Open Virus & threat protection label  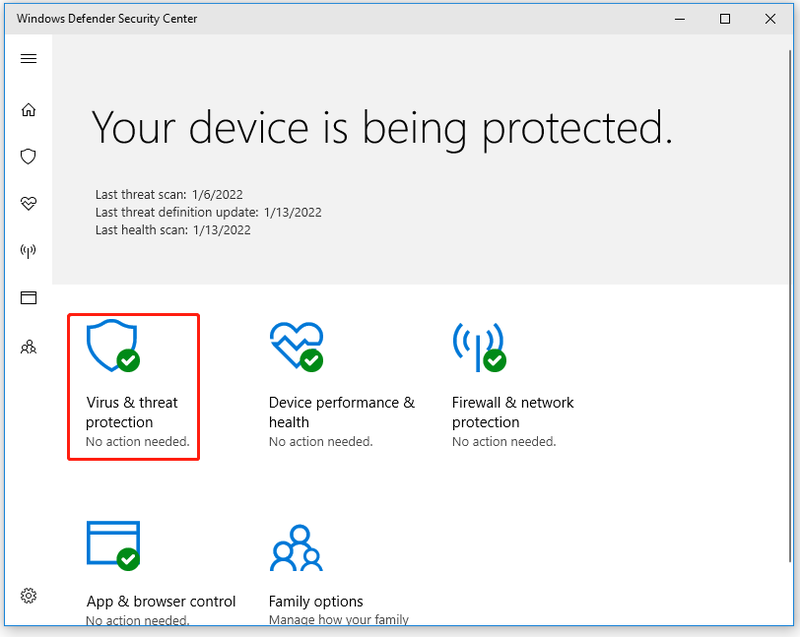coord(132,412)
